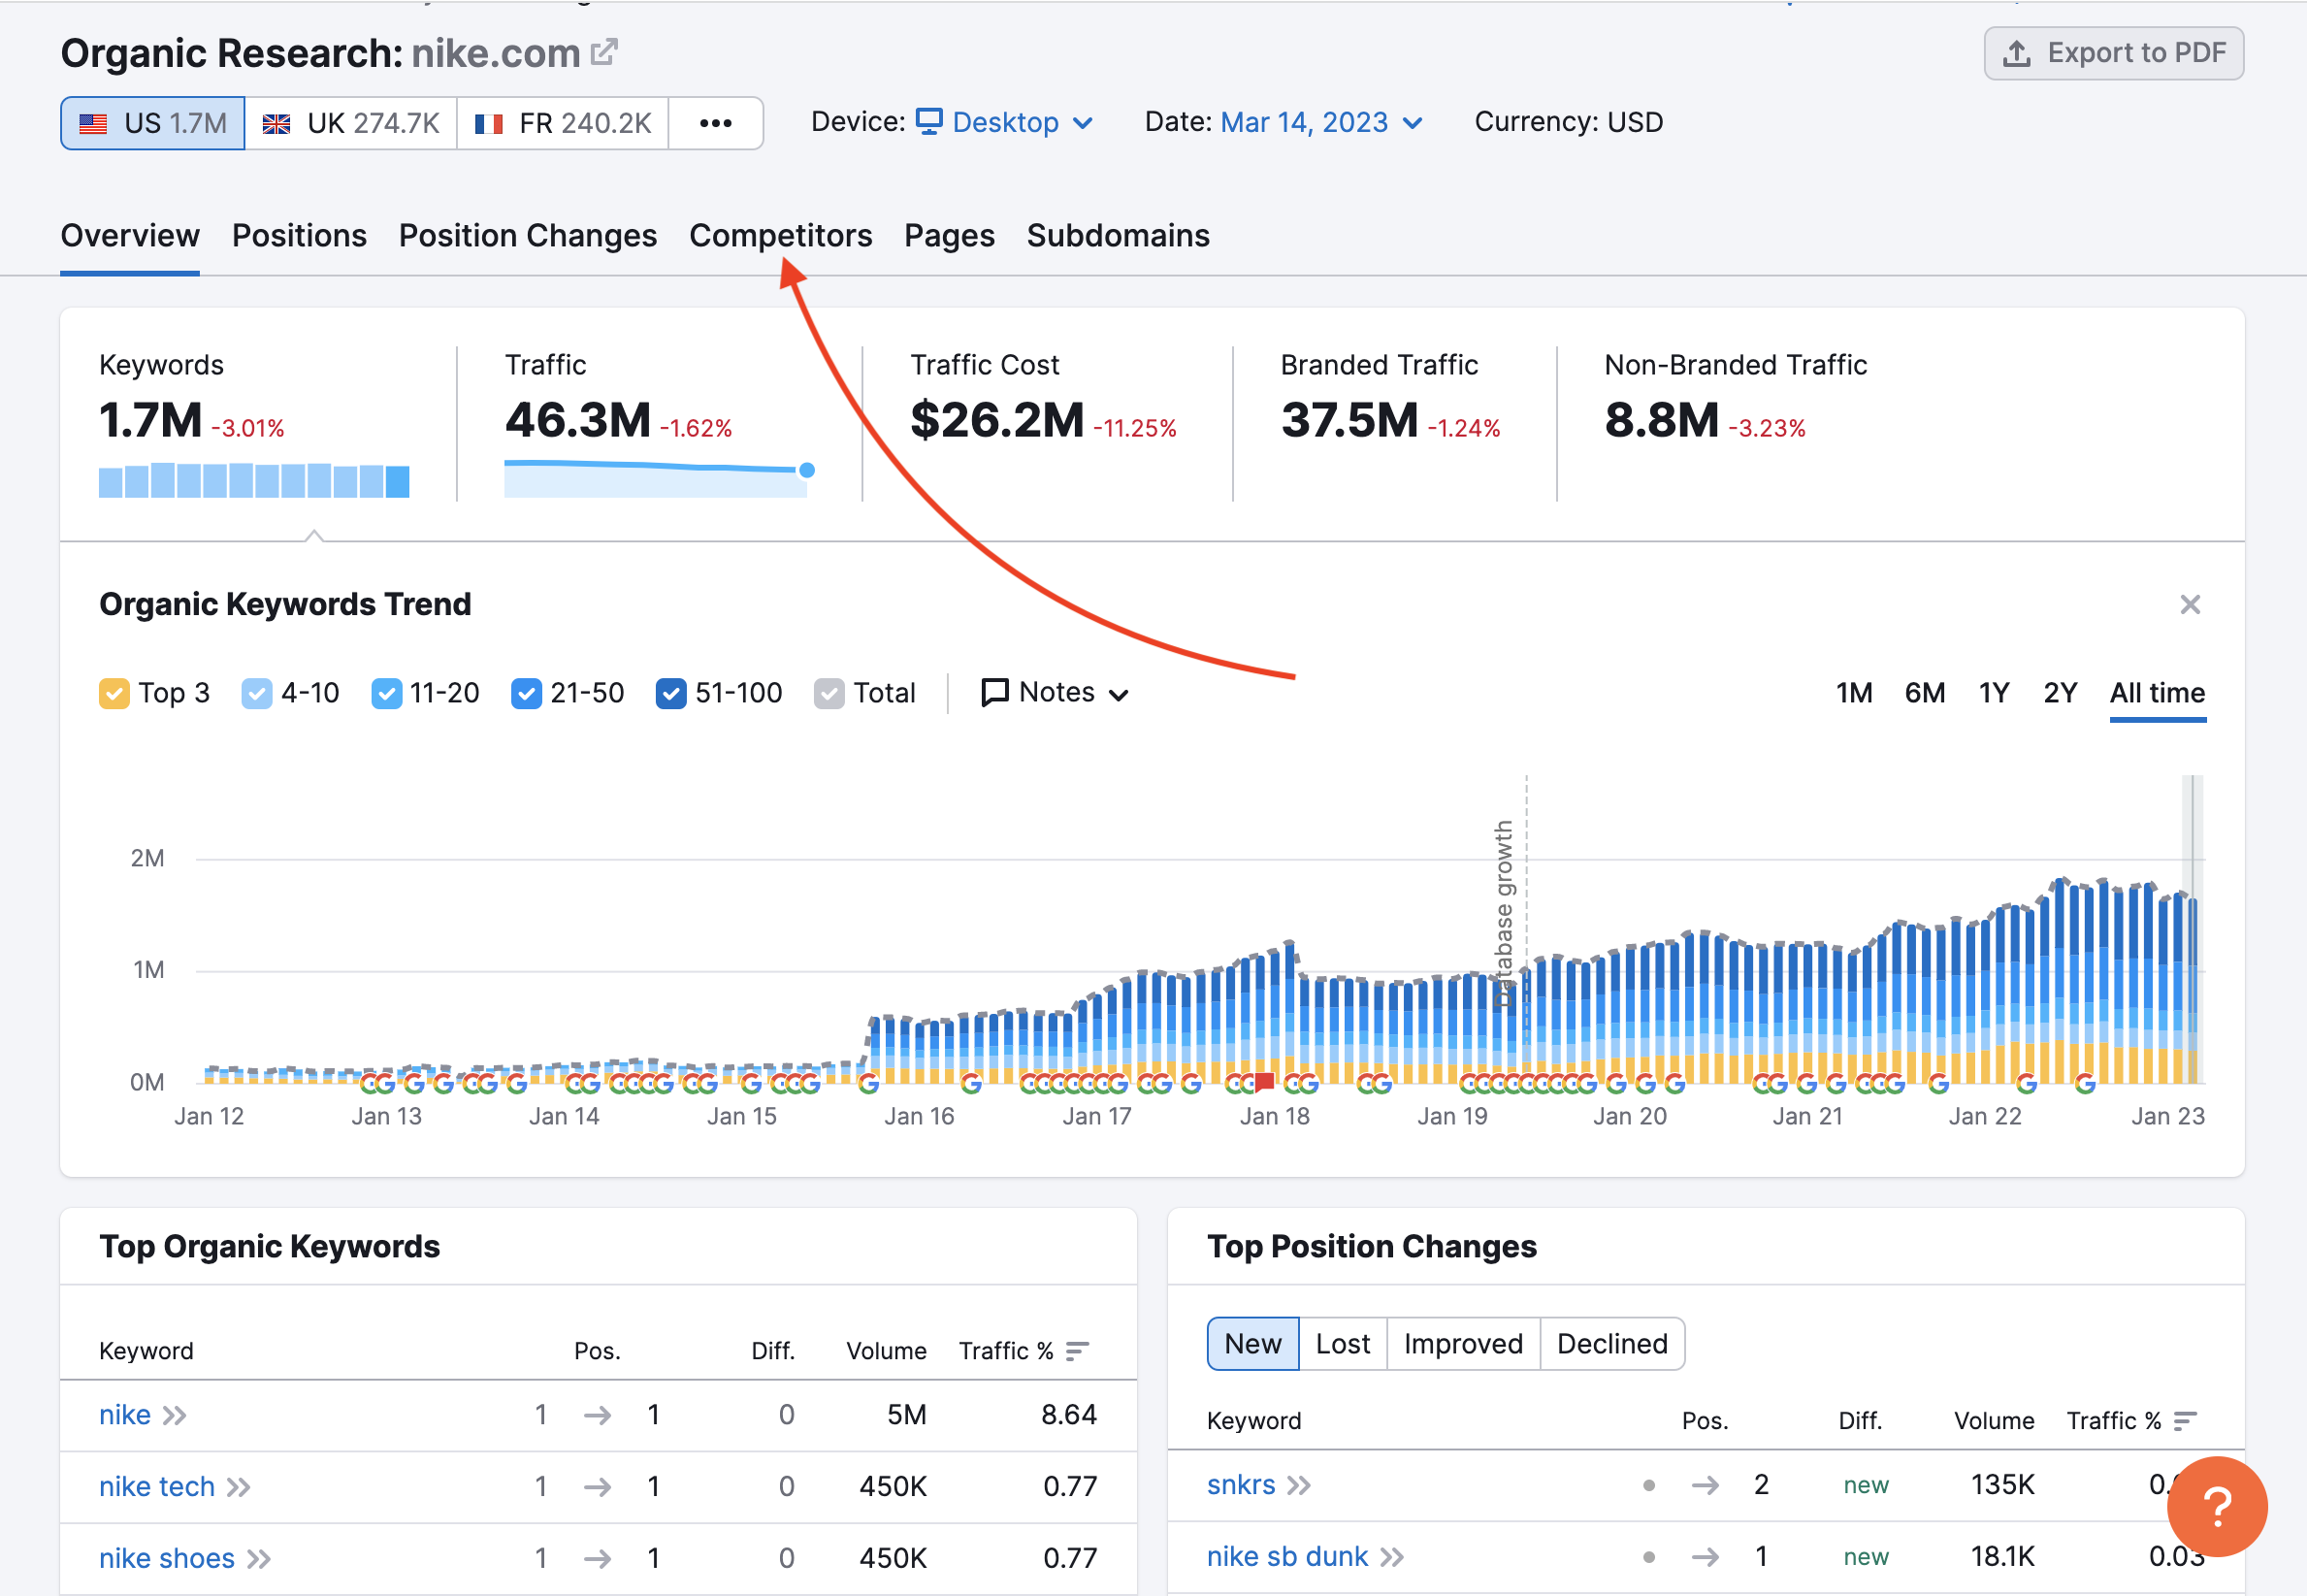Switch to the Competitors tab

[780, 236]
